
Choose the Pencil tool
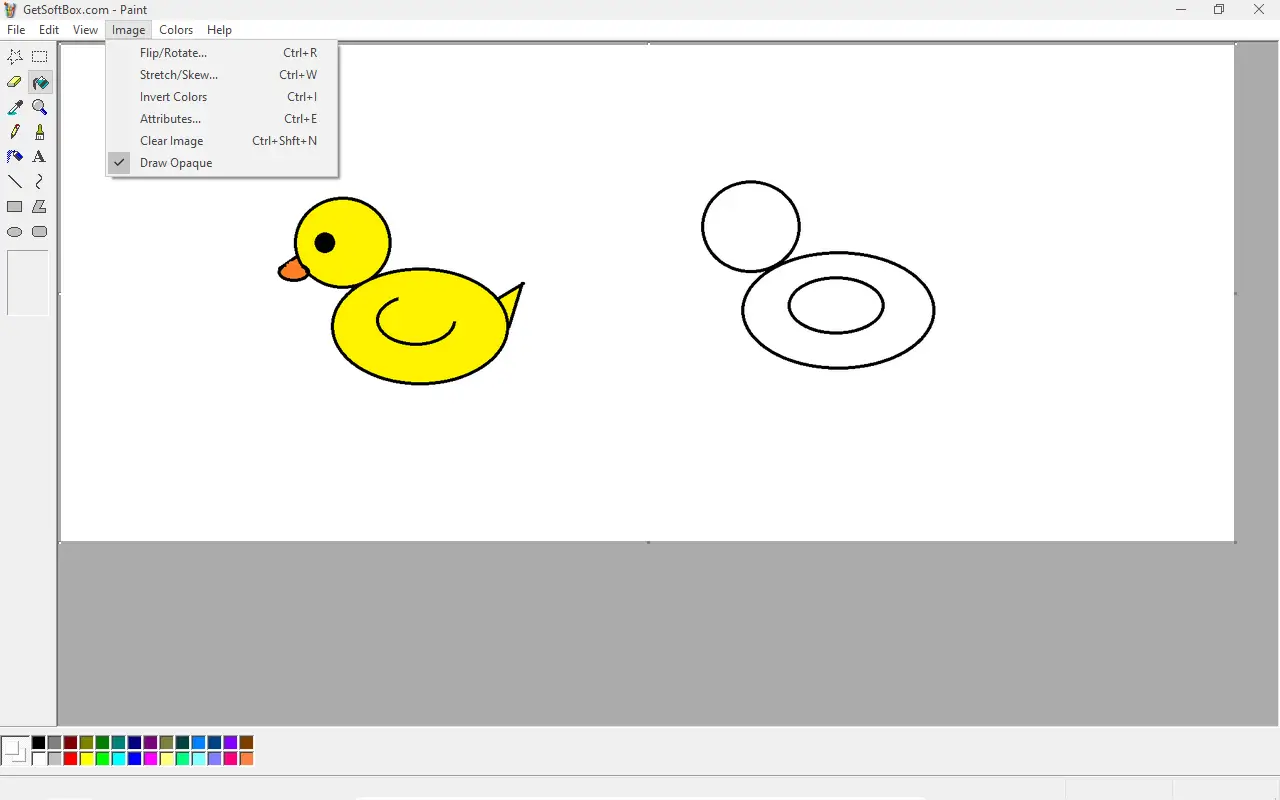[x=15, y=132]
